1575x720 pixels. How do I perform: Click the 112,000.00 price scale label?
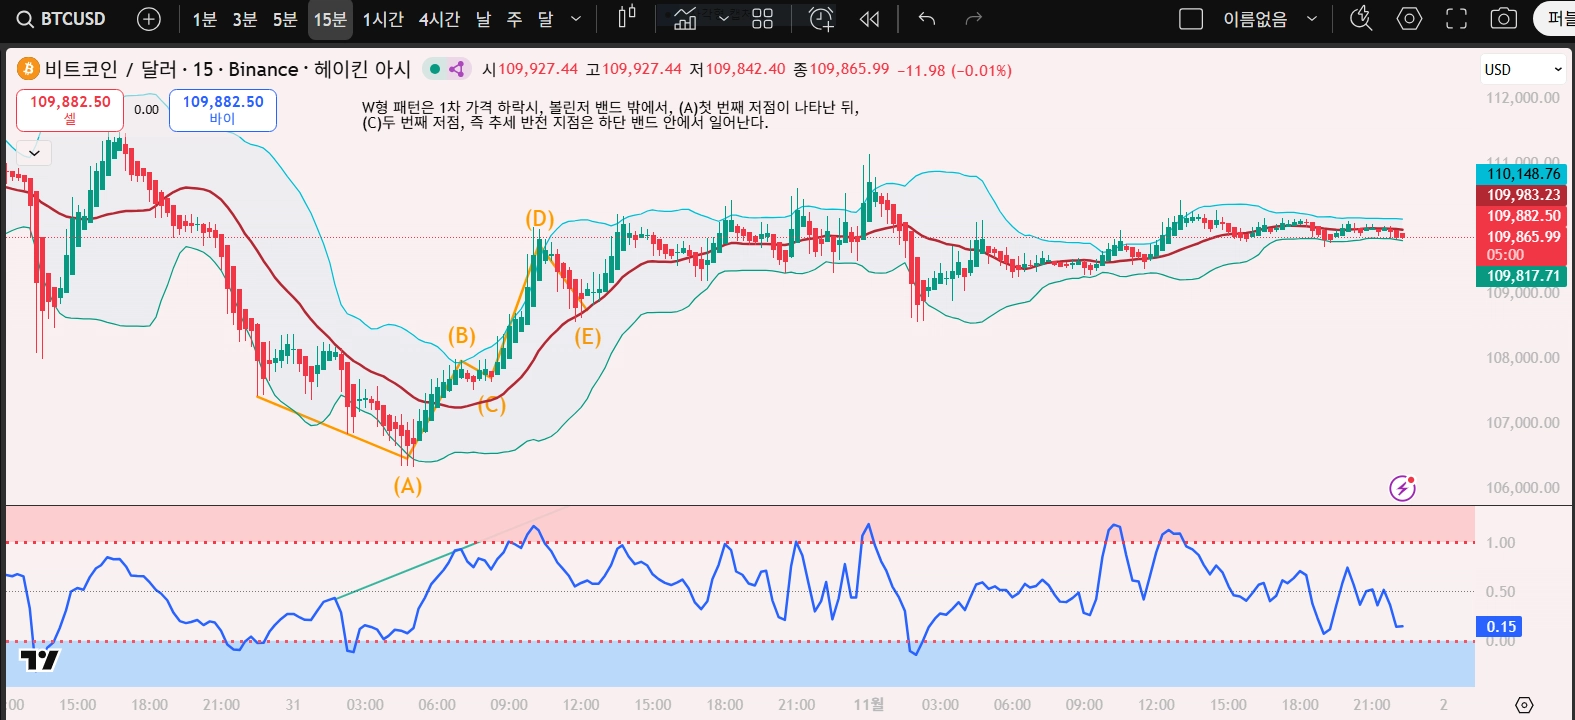pyautogui.click(x=1522, y=98)
